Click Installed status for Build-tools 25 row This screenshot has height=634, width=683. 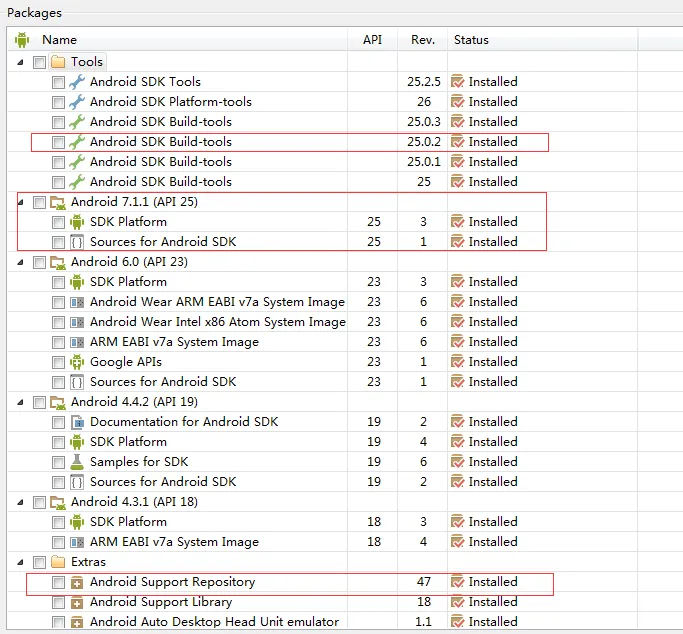click(x=493, y=182)
